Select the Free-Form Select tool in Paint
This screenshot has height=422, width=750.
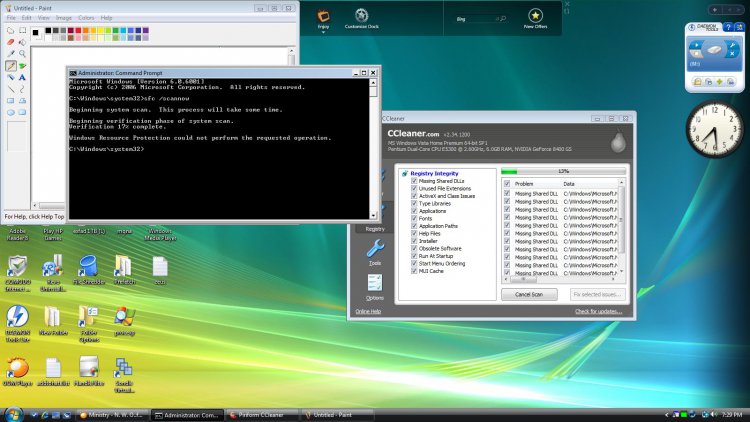[11, 30]
